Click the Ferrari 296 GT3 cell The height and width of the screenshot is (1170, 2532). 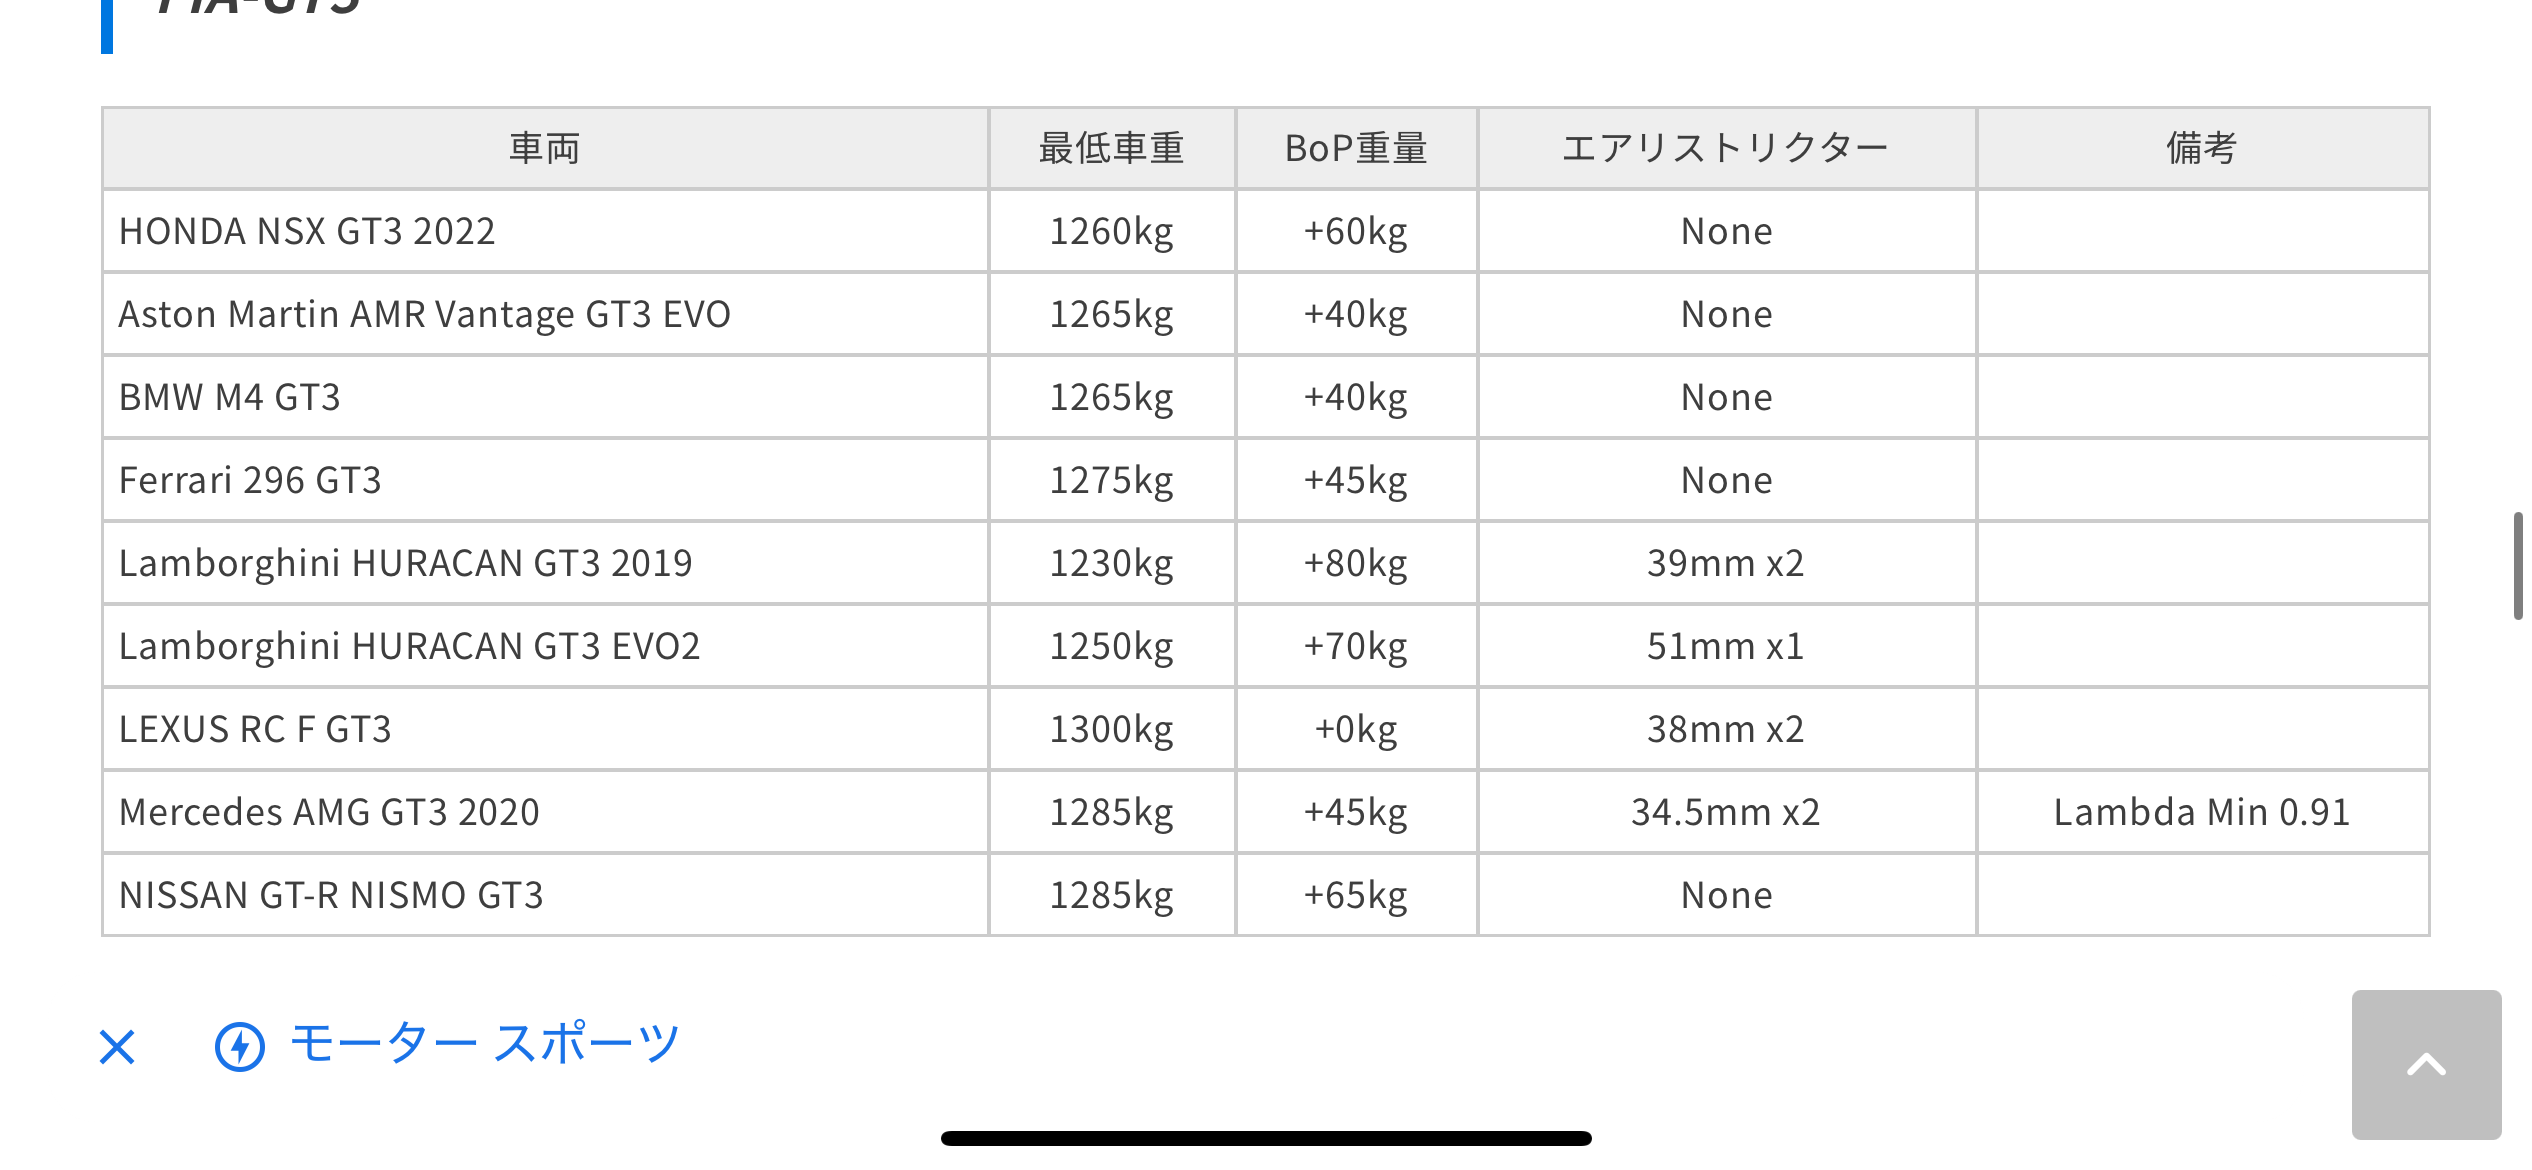(x=250, y=480)
